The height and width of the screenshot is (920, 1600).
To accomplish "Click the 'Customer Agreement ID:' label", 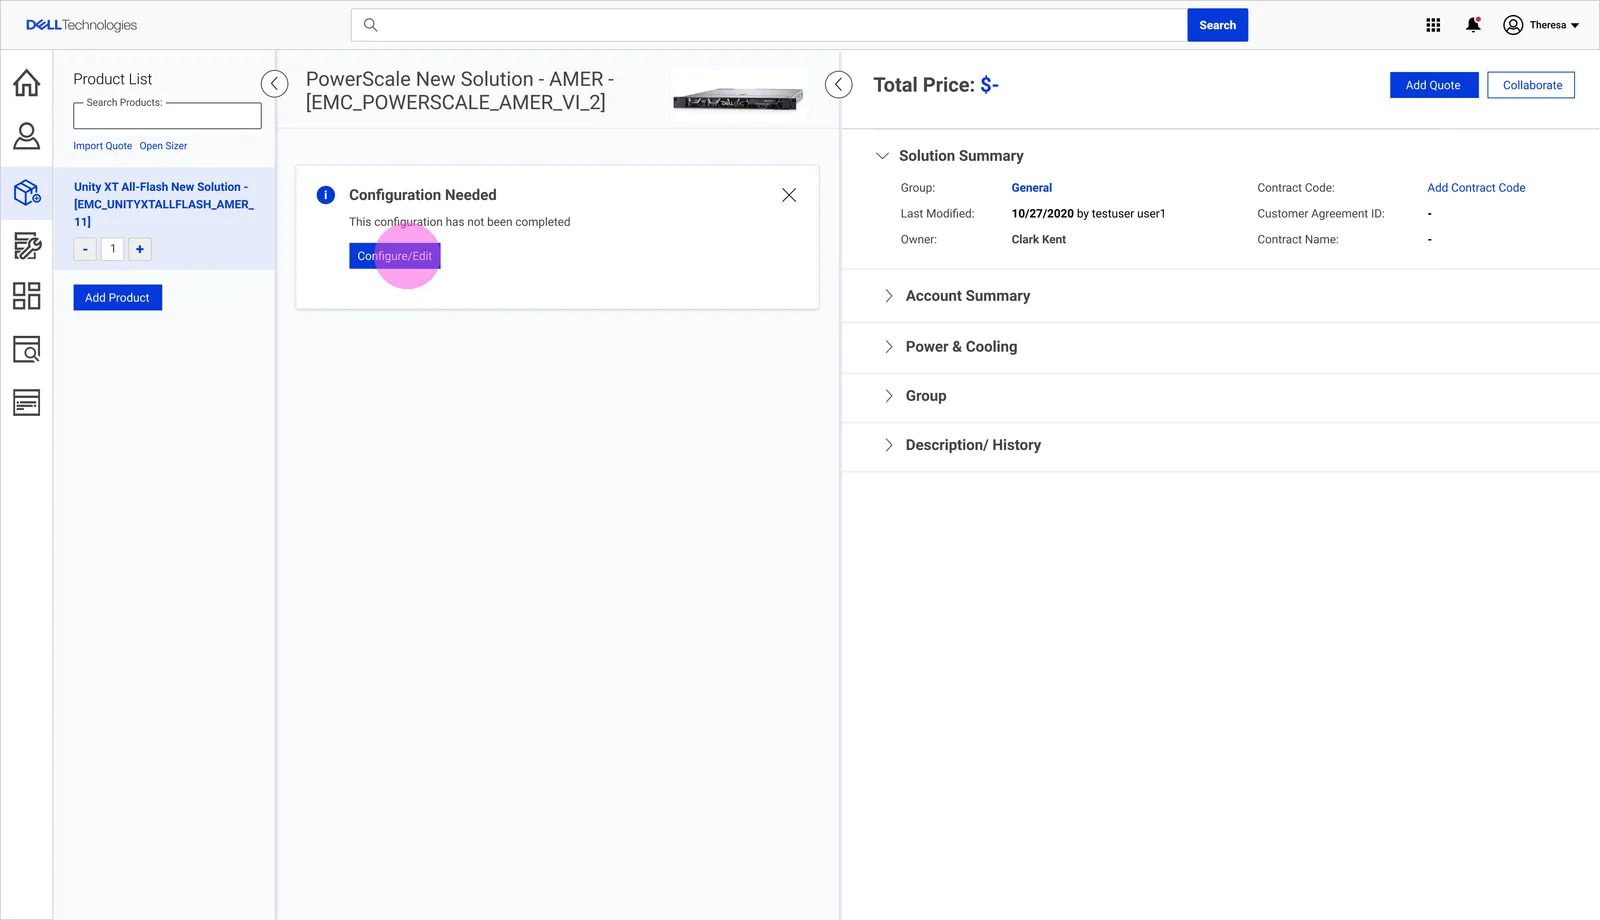I will pos(1321,214).
